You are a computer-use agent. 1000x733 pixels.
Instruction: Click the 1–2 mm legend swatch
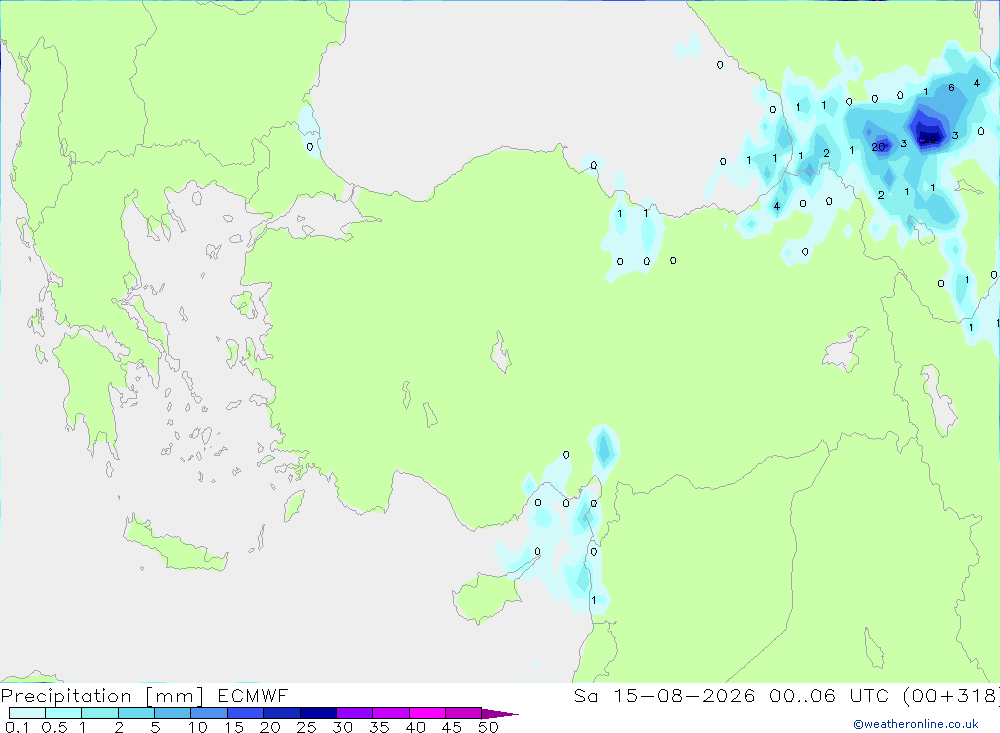[100, 713]
